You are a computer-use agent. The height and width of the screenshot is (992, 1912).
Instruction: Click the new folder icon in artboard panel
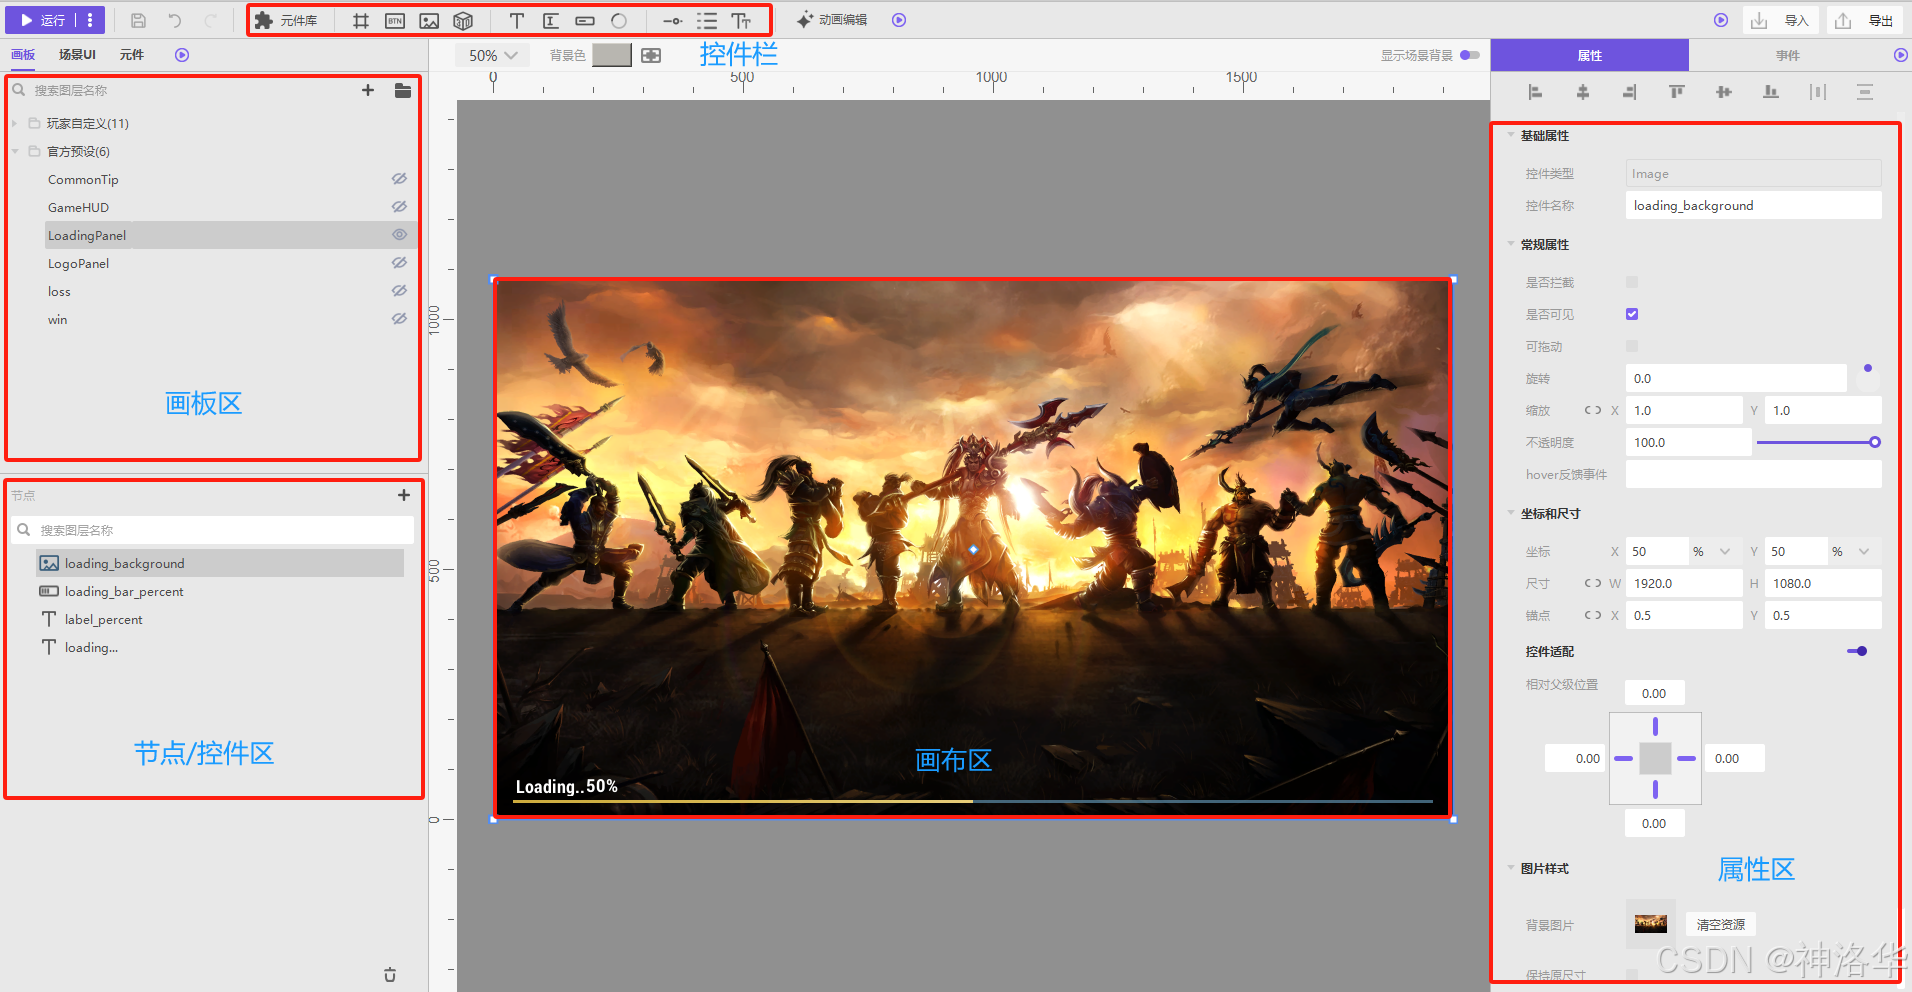click(x=403, y=90)
